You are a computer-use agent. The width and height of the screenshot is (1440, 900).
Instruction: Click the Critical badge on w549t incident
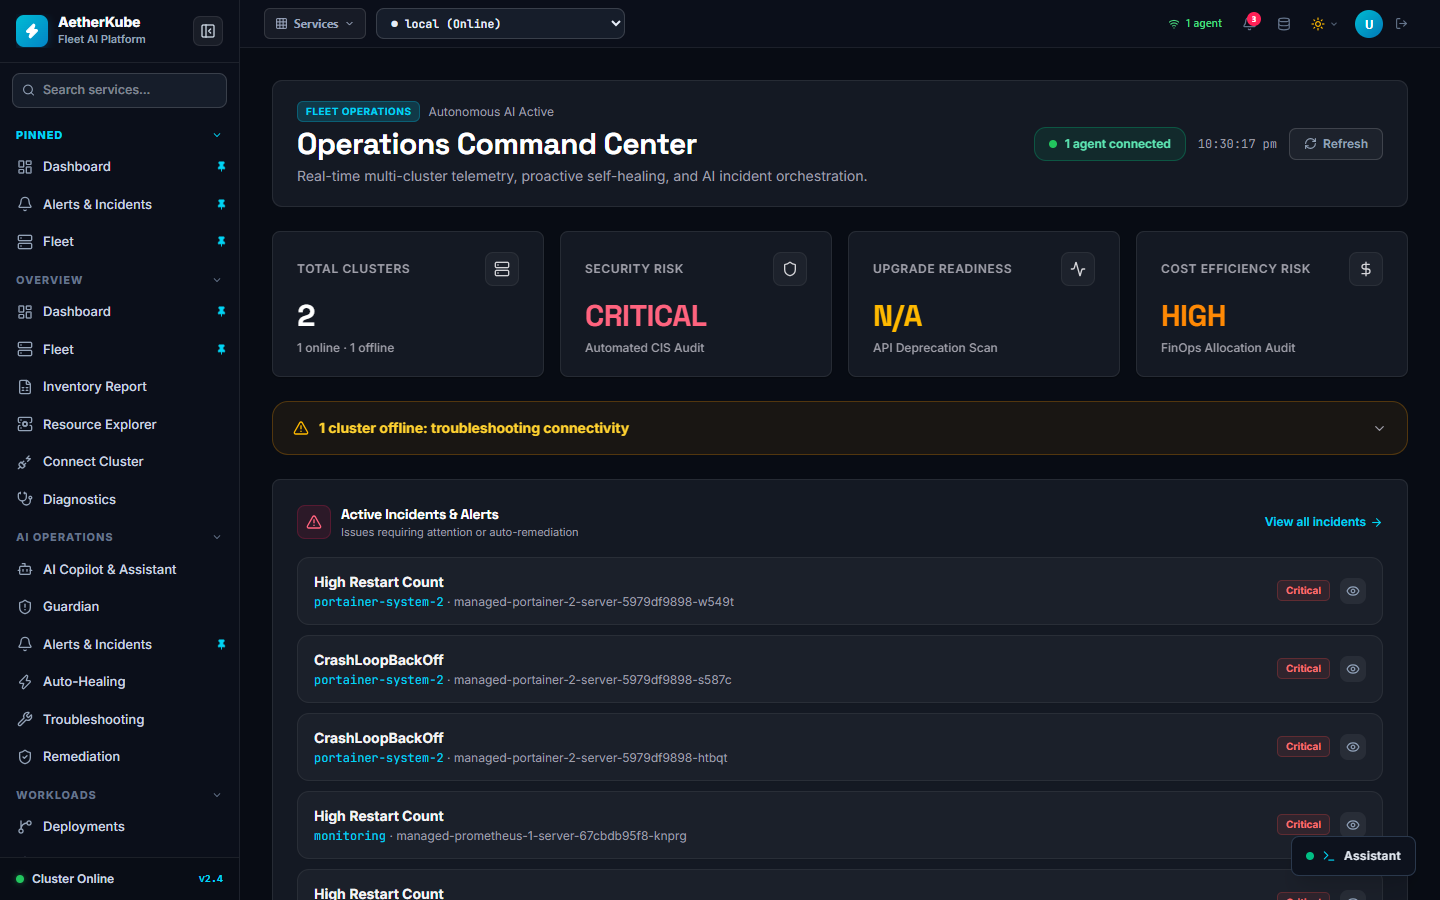[x=1303, y=591]
